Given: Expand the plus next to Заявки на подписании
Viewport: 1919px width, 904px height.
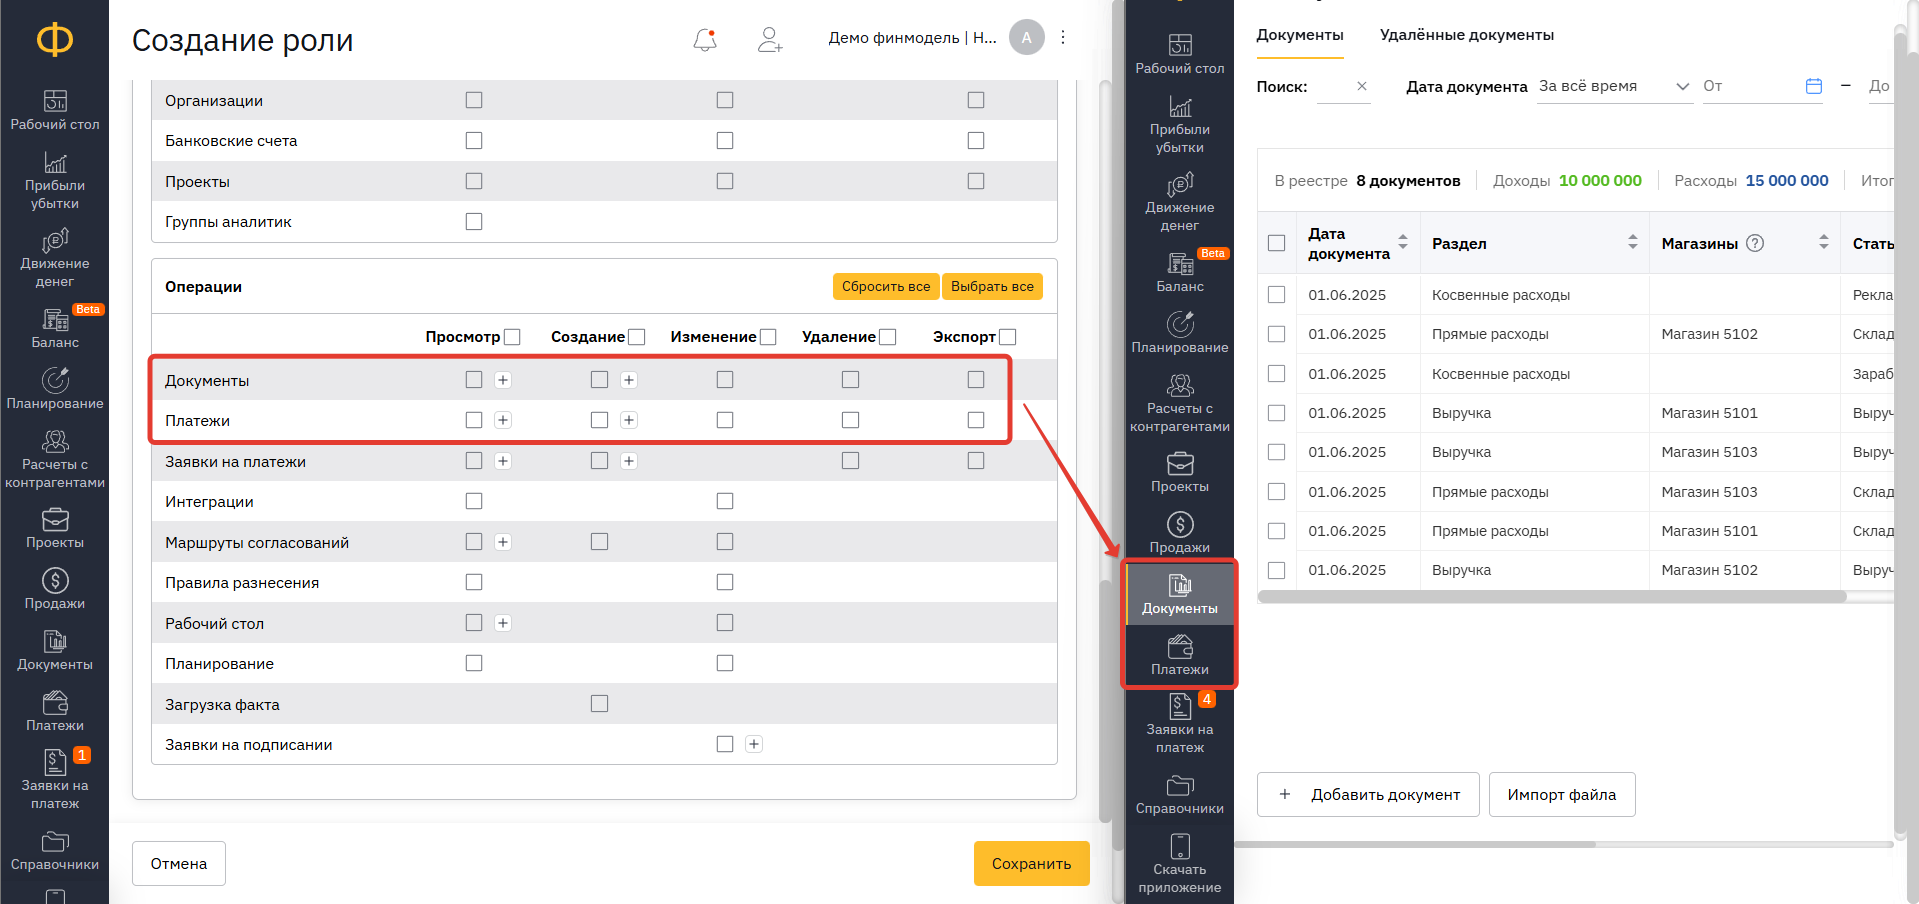Looking at the screenshot, I should pos(754,744).
